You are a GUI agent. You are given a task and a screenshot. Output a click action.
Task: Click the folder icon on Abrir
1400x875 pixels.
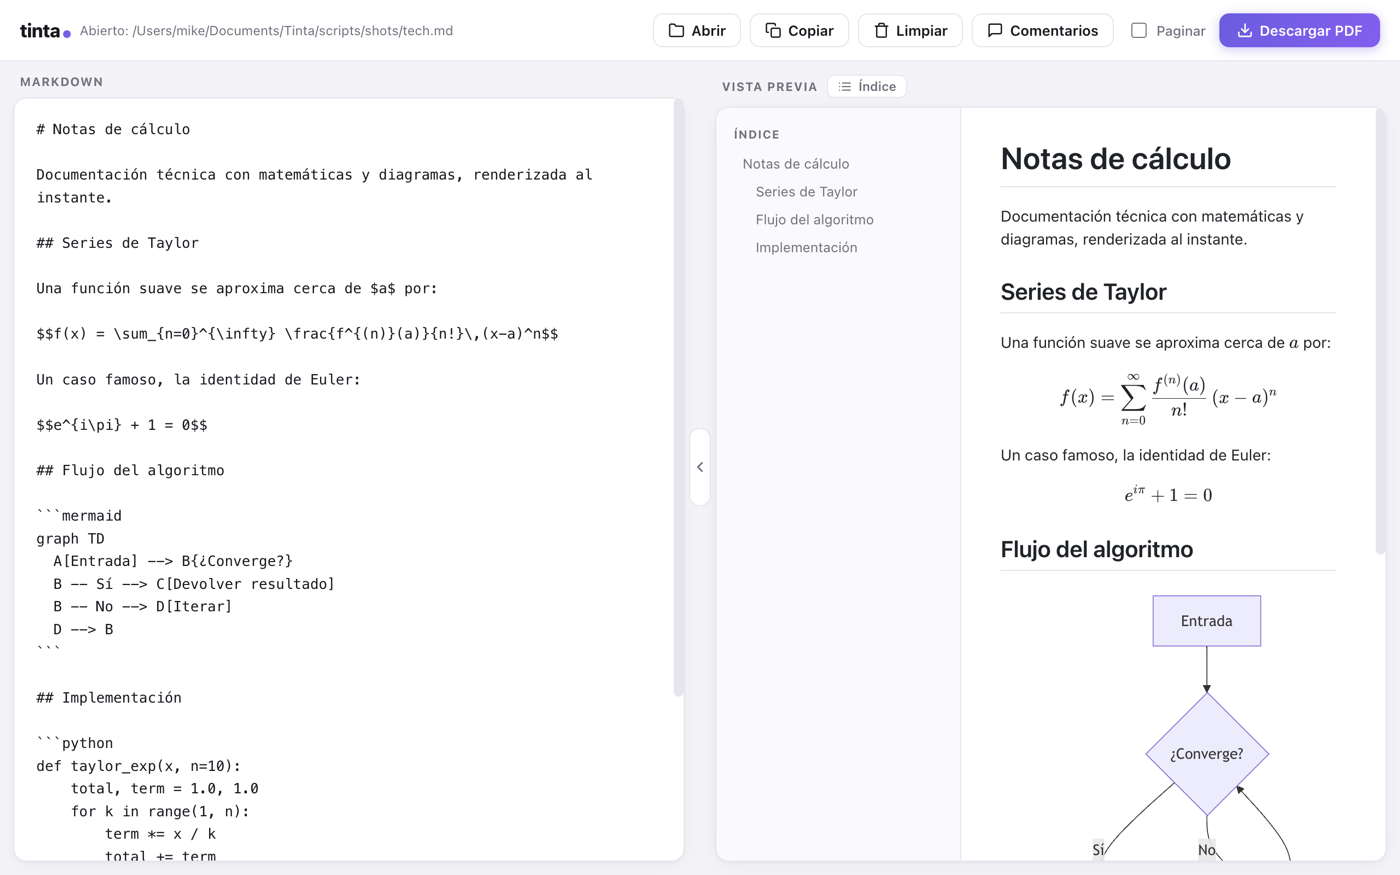click(x=676, y=30)
